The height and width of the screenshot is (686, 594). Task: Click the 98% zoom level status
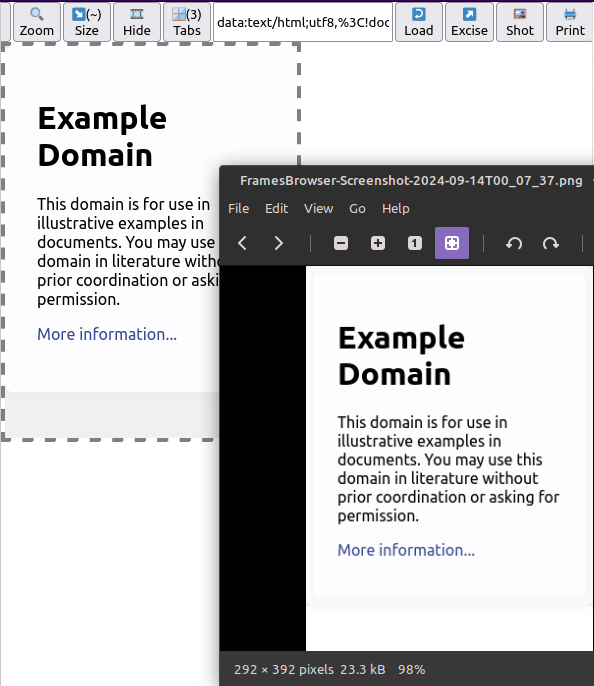(411, 669)
